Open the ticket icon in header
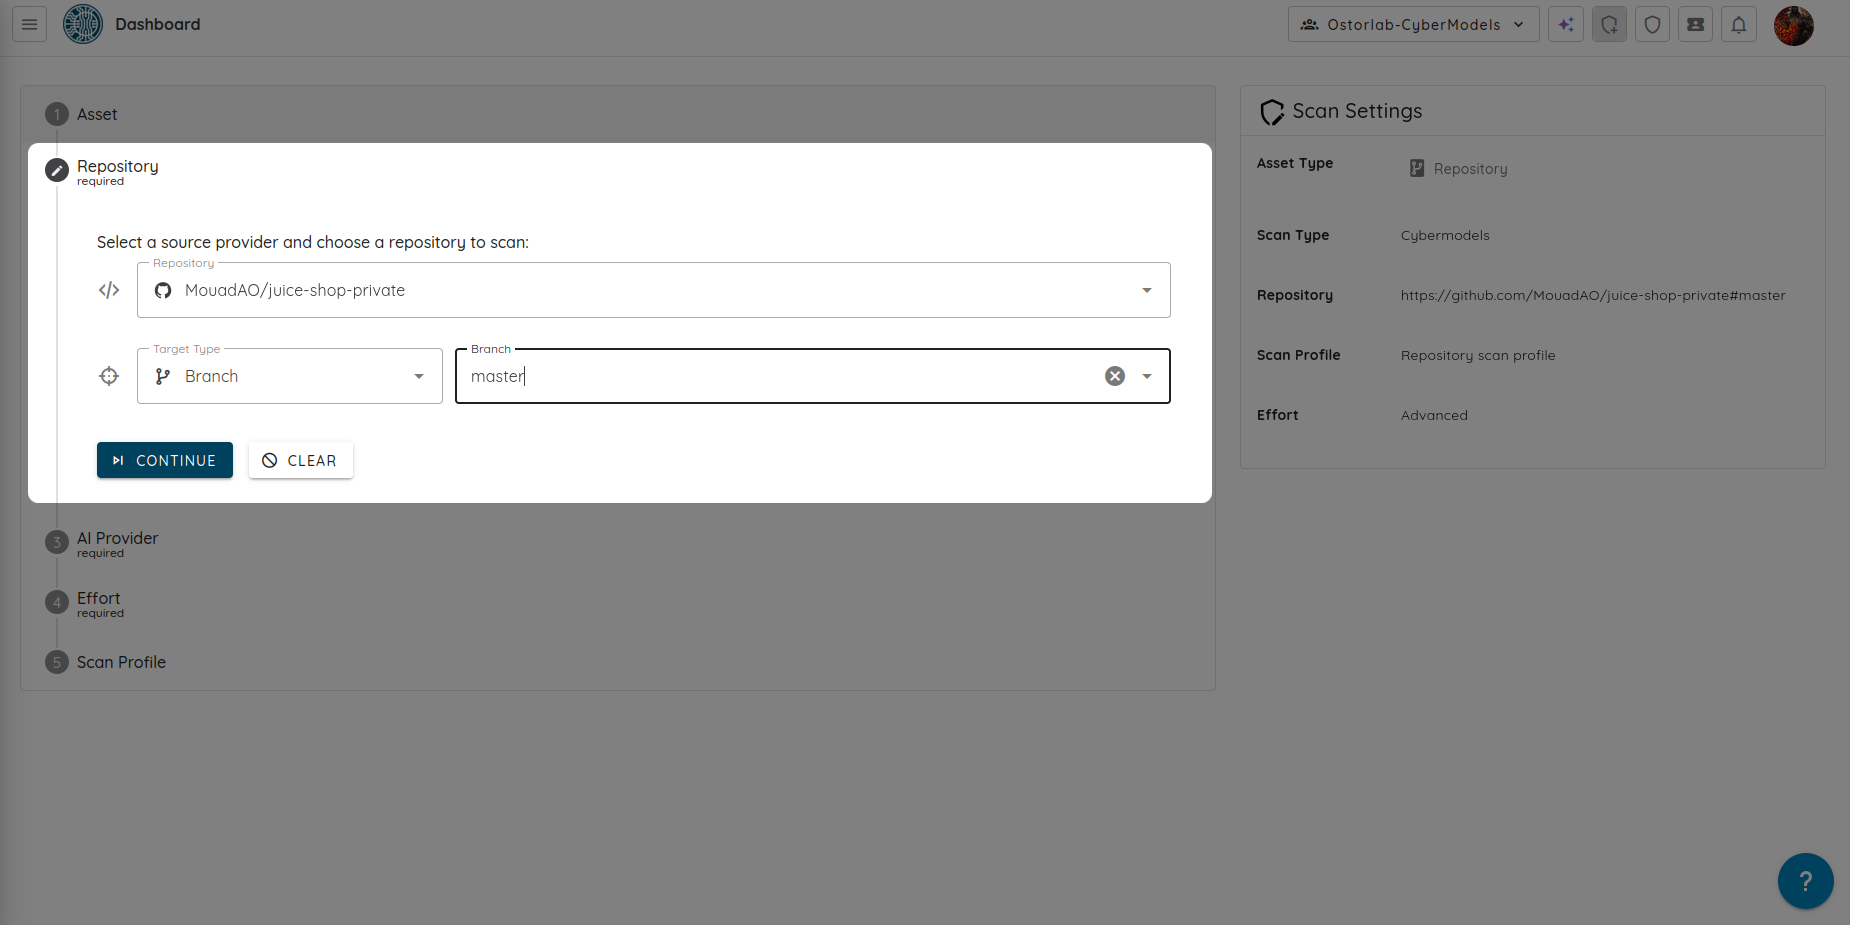Screen dimensions: 1850x925 point(1695,24)
